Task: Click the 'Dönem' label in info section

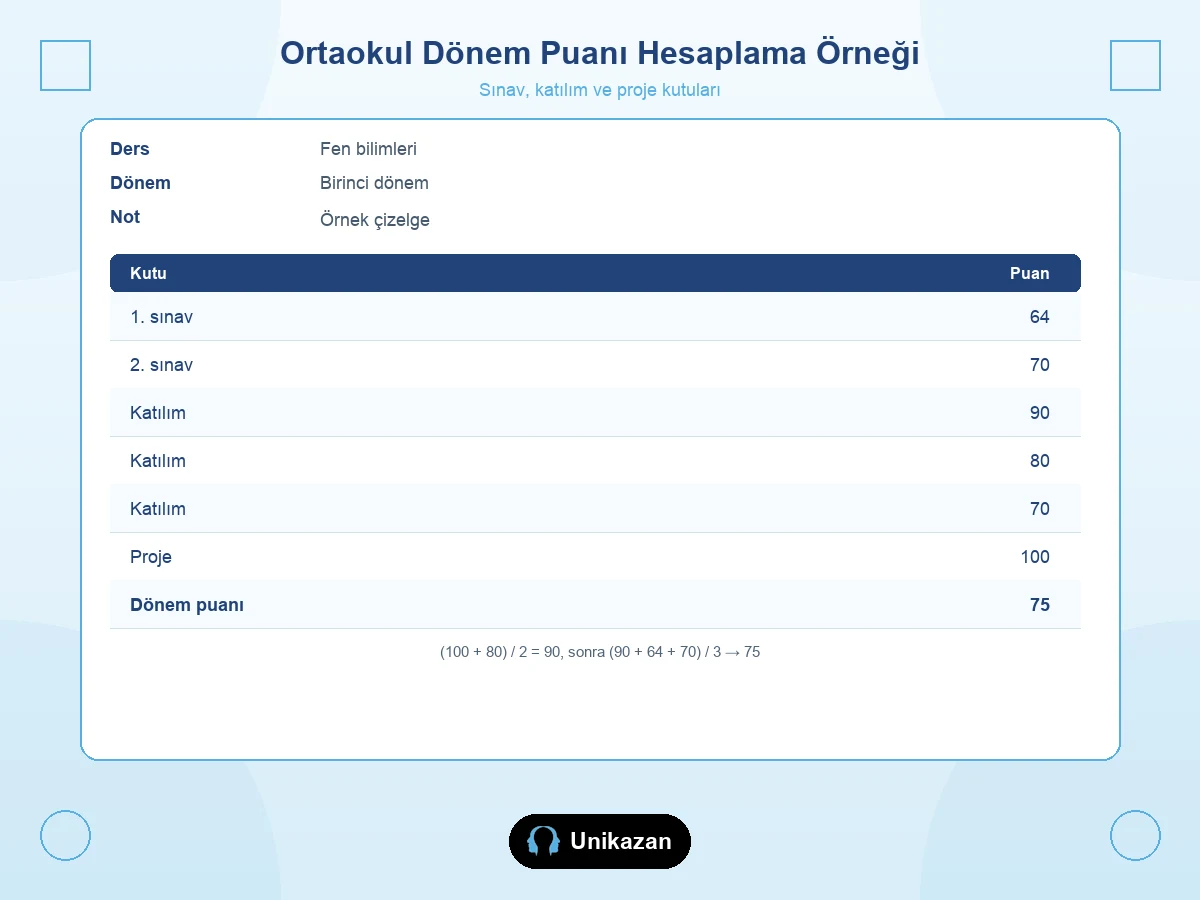Action: (x=140, y=183)
